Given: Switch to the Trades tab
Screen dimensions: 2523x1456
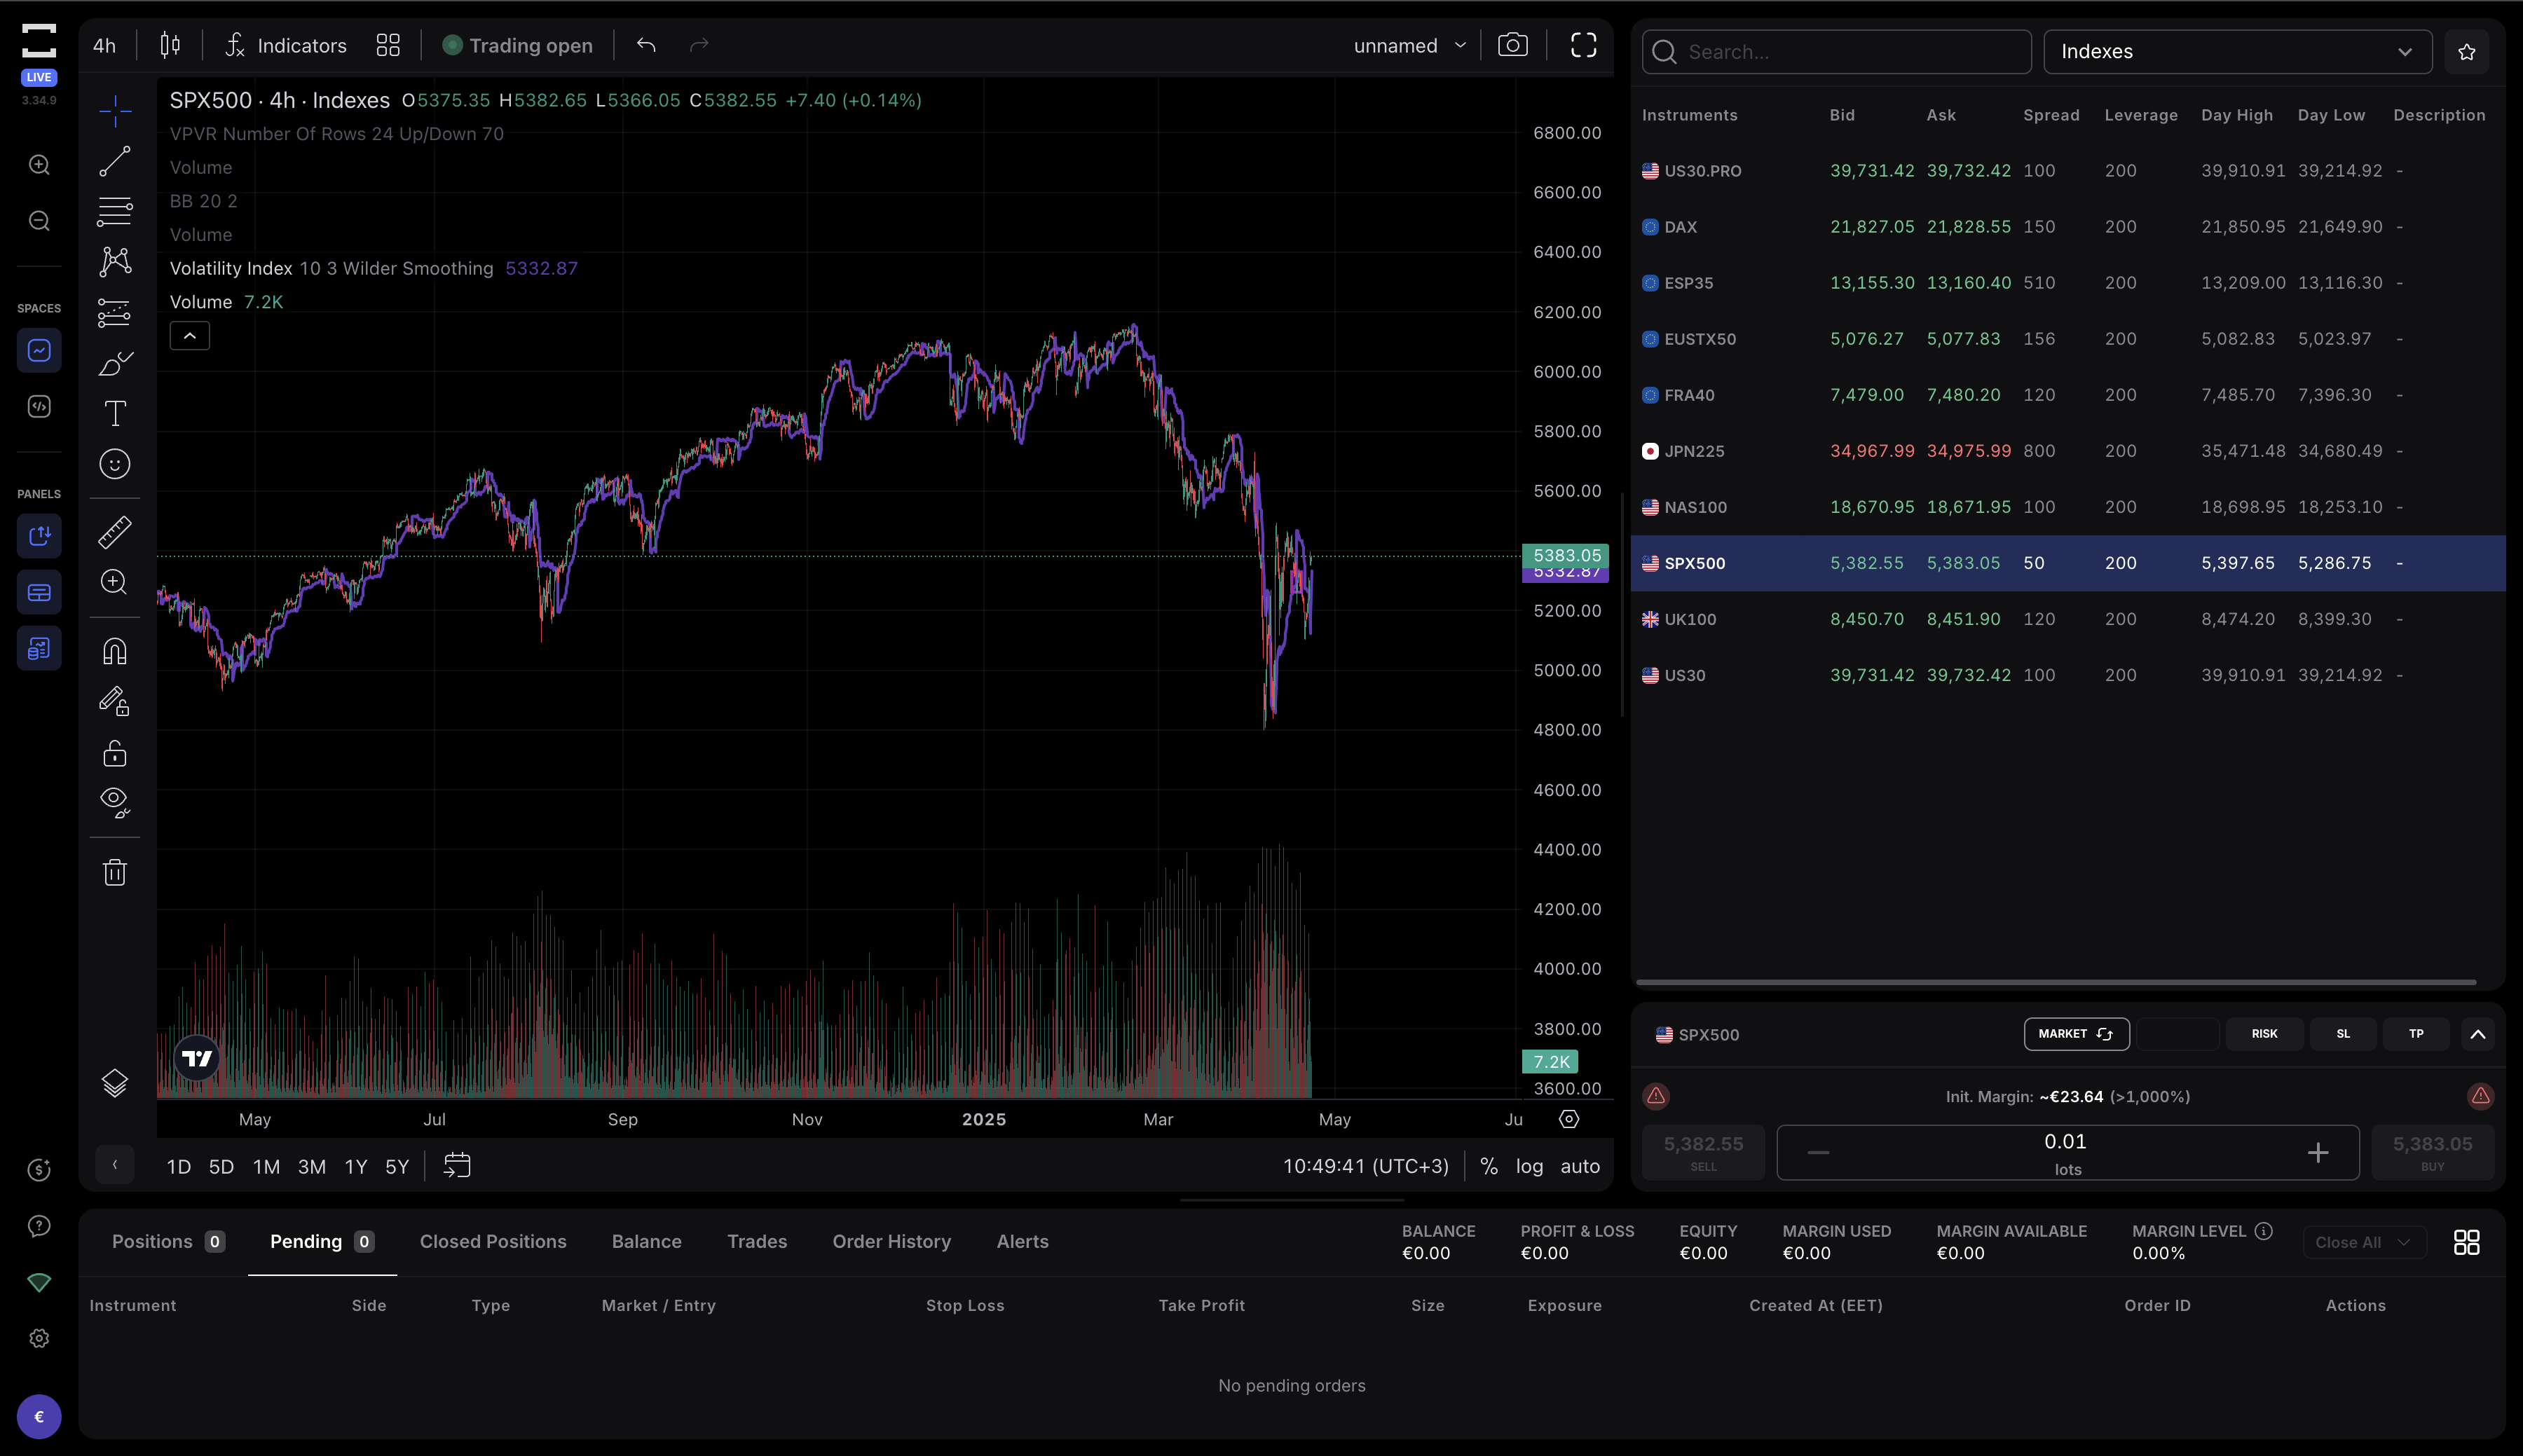Looking at the screenshot, I should point(757,1242).
